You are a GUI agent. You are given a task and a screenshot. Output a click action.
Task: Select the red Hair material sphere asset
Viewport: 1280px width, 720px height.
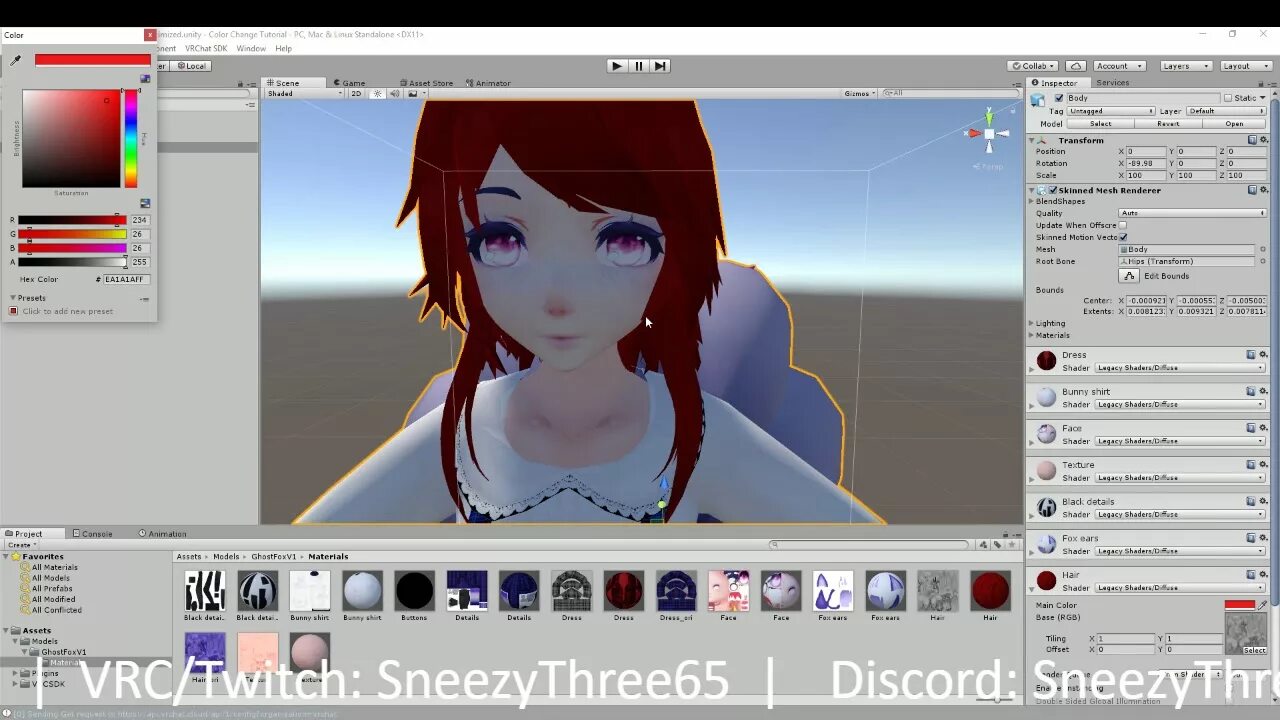coord(990,591)
